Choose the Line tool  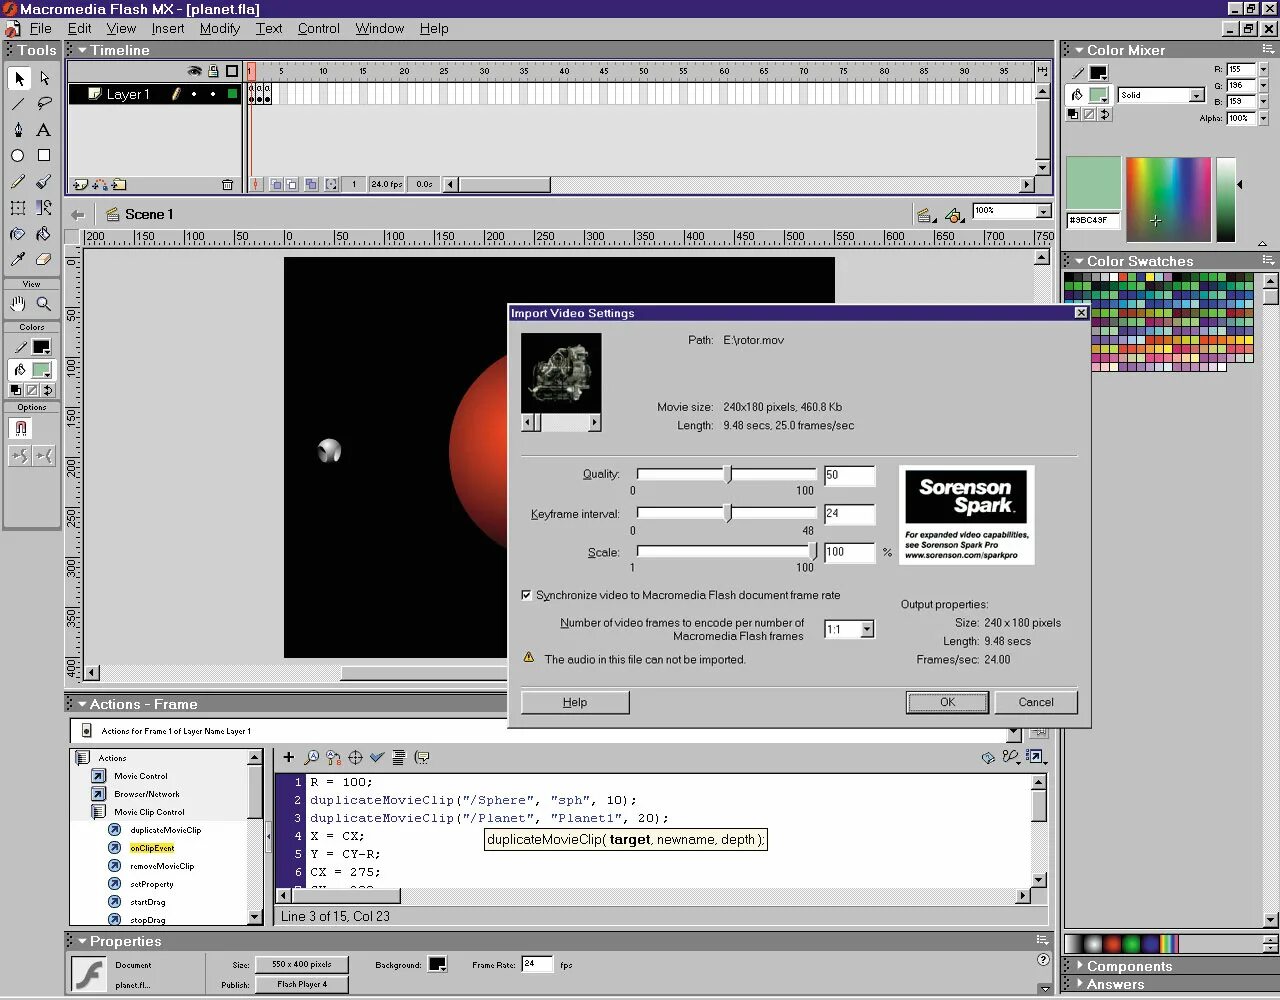point(18,104)
